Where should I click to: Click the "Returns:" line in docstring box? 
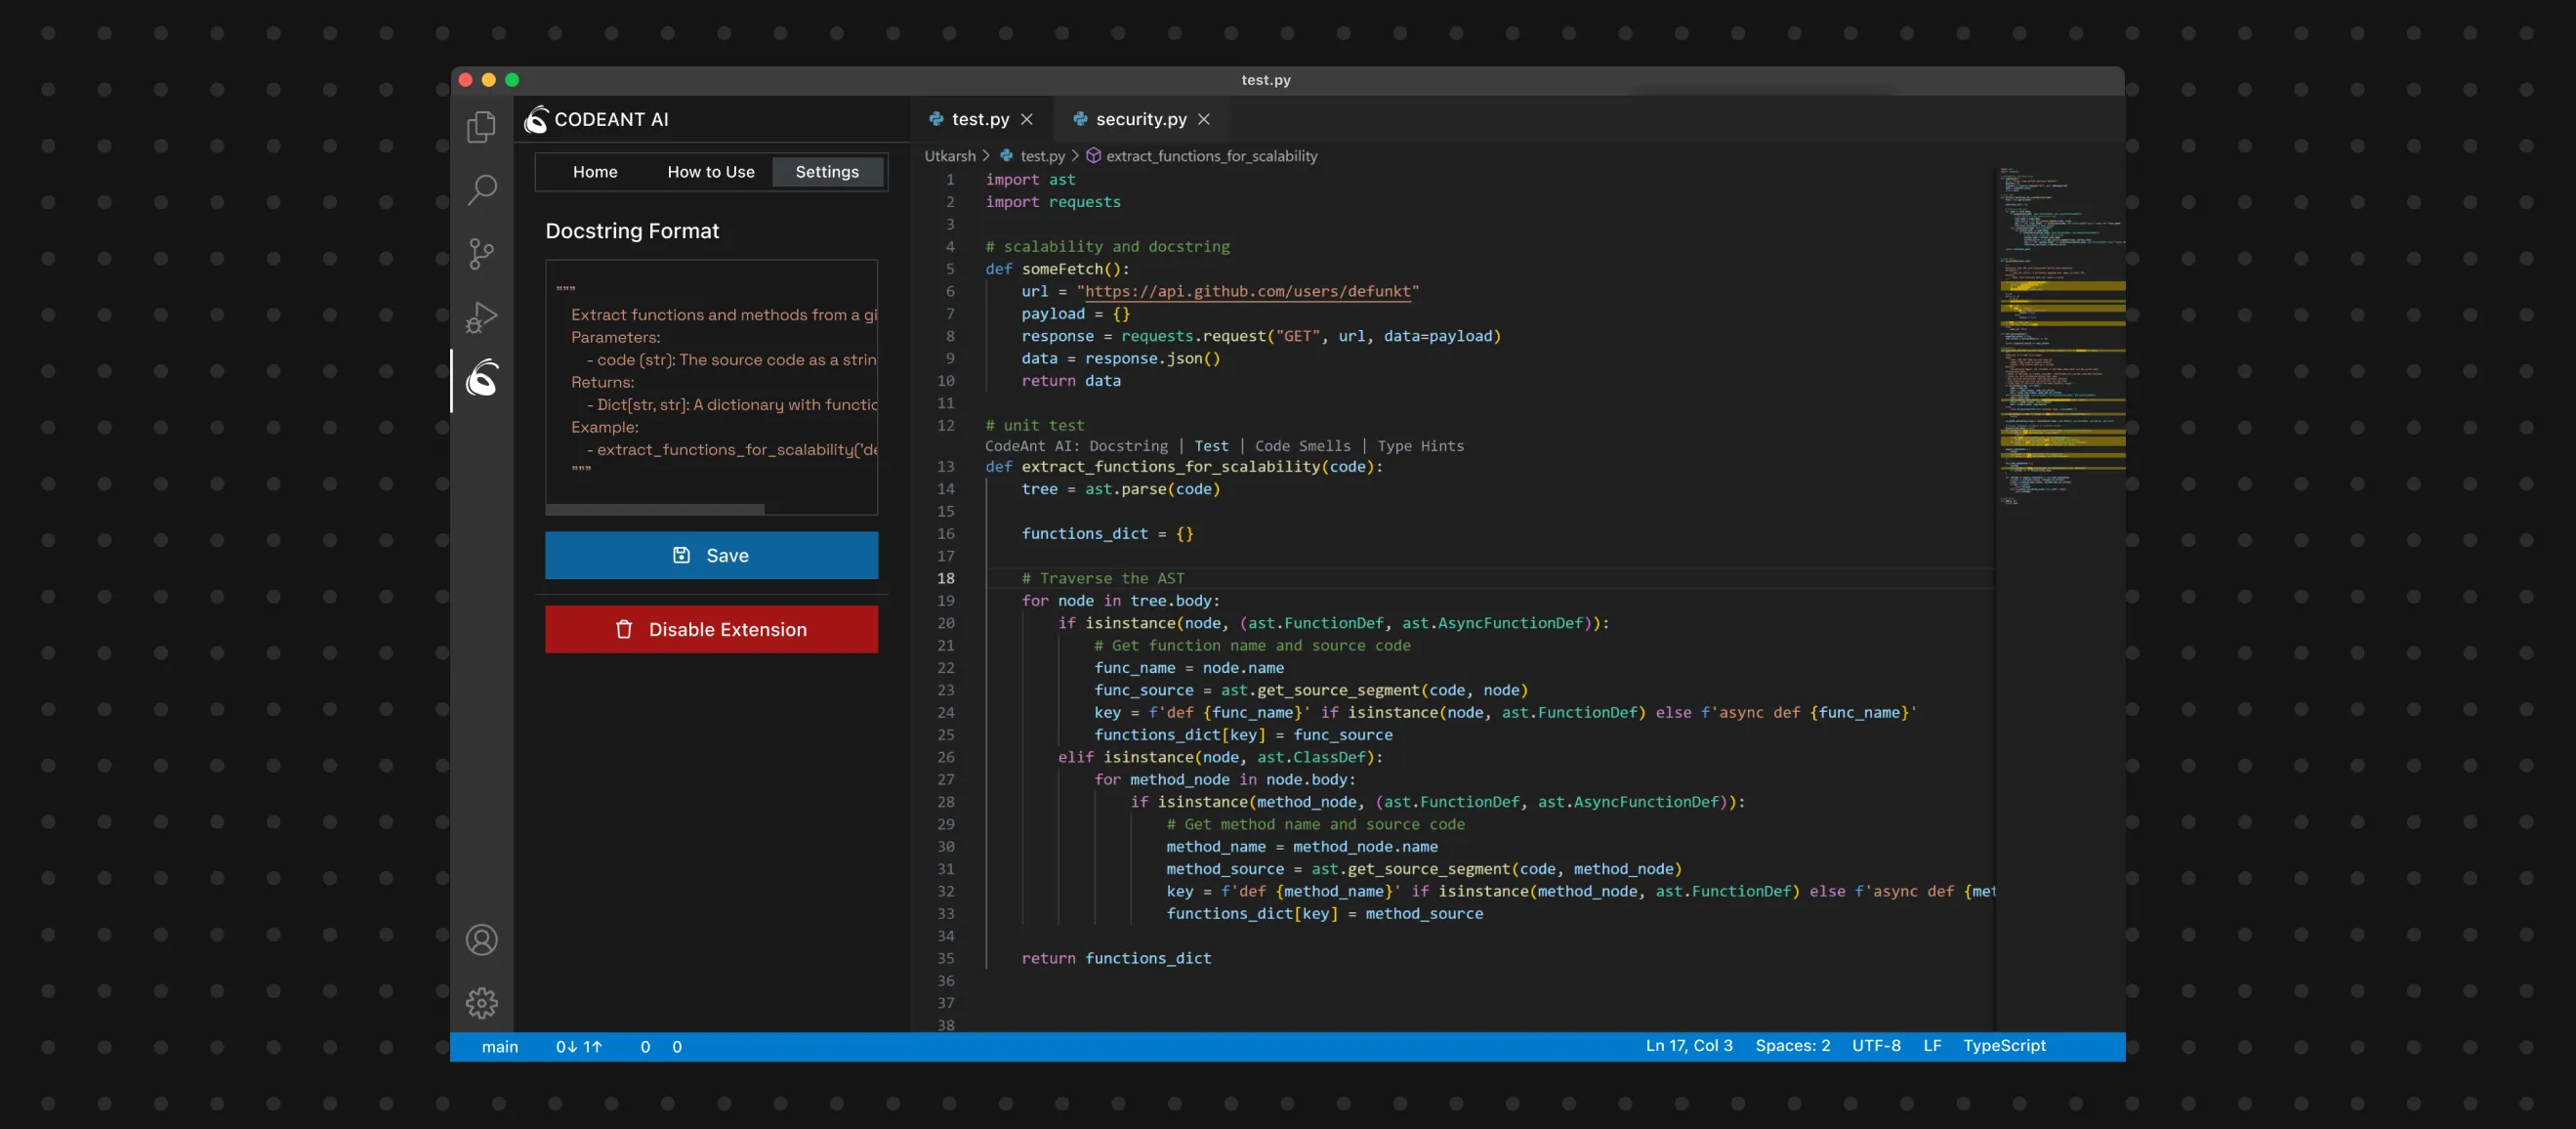(602, 382)
